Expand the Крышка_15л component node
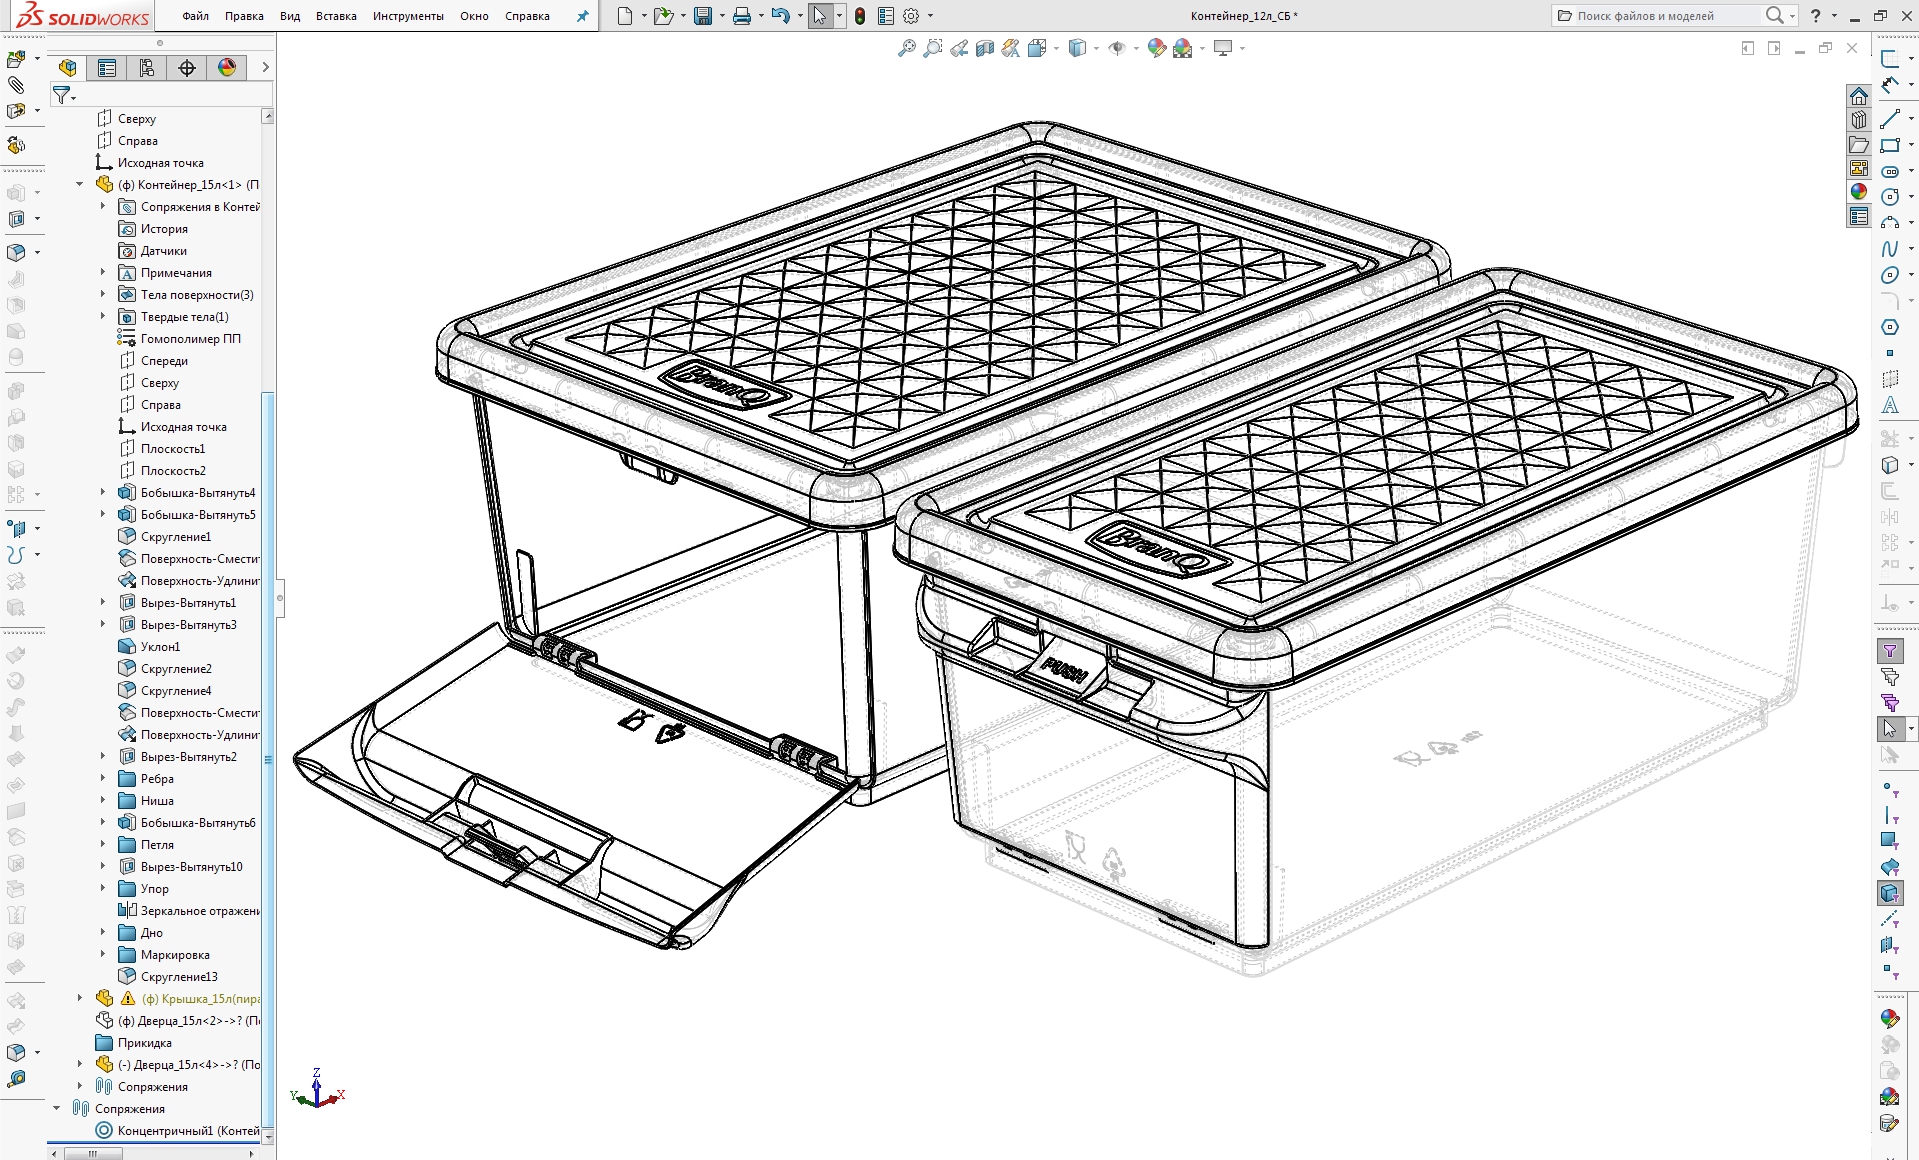Screen dimensions: 1919x1160 point(80,998)
